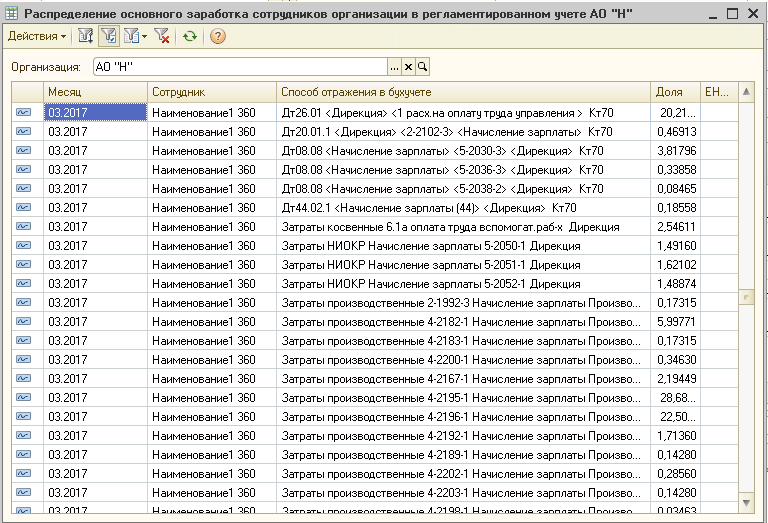Click the magnifier icon next to the Организация field
The image size is (768, 523).
pos(422,67)
